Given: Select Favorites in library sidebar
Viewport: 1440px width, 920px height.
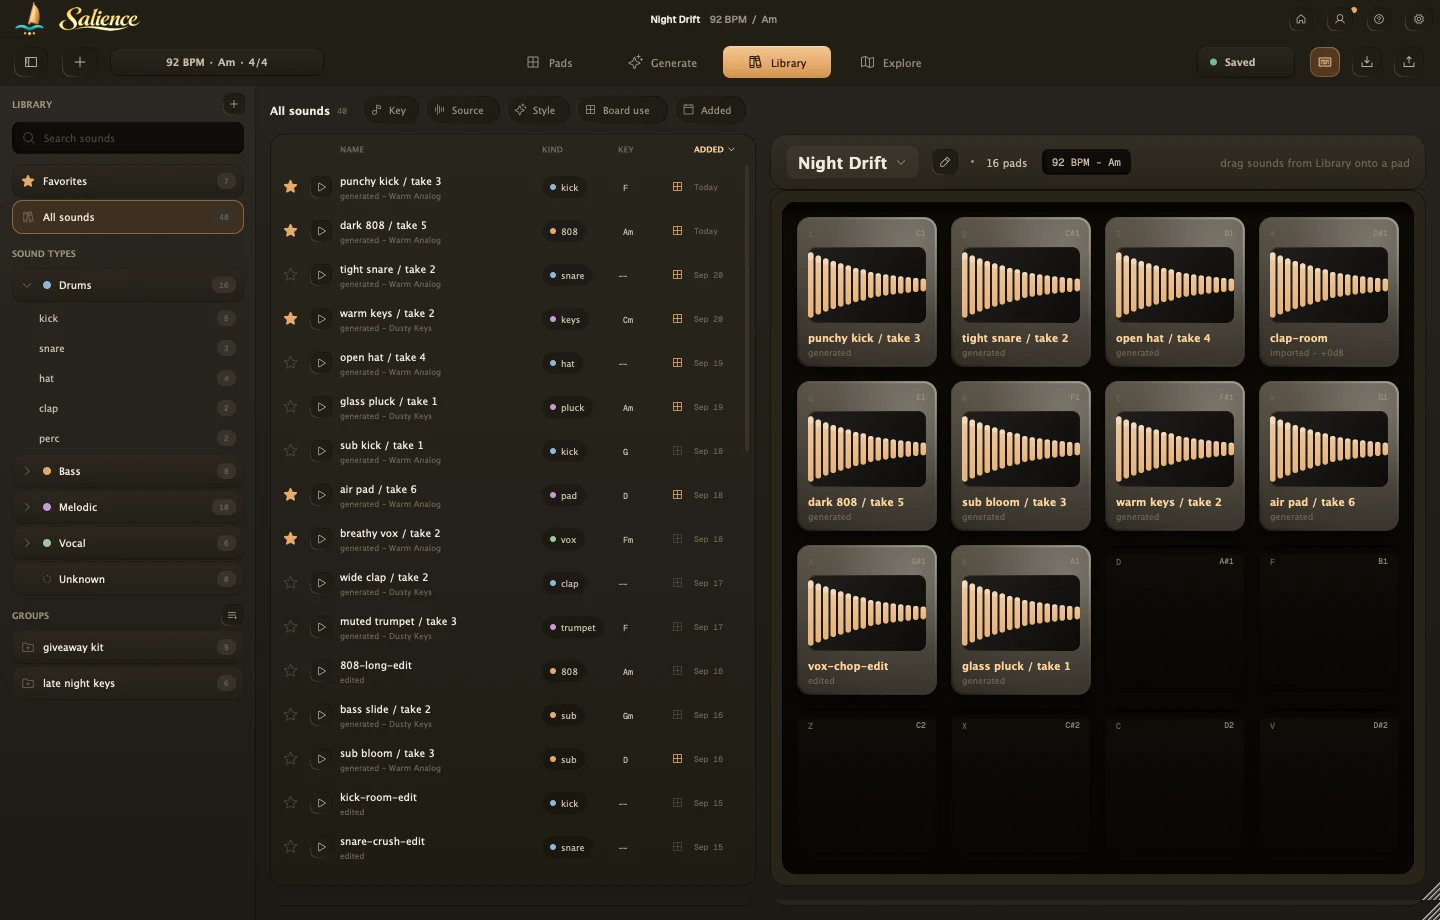Looking at the screenshot, I should (128, 181).
